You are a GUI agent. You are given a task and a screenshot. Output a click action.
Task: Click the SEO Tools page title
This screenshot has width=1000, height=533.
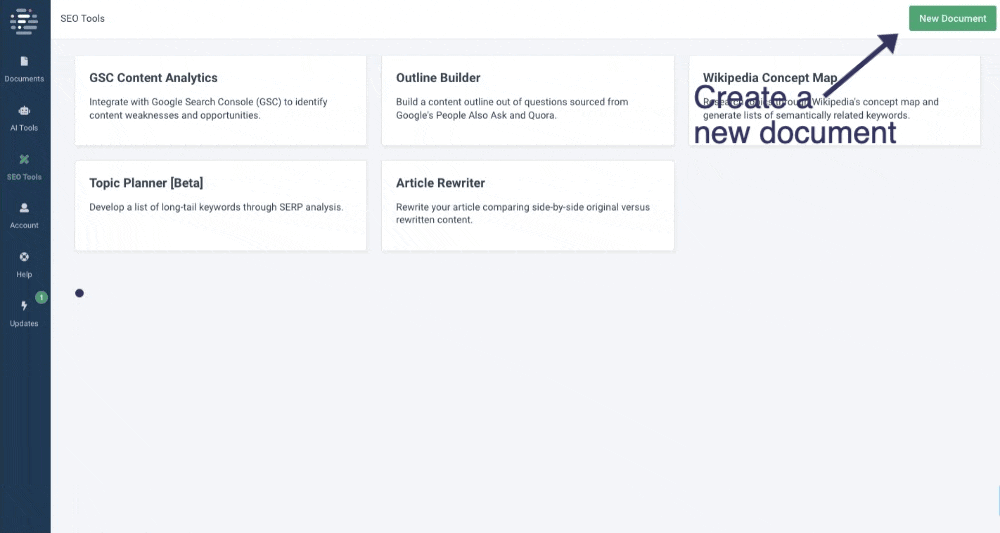tap(82, 18)
